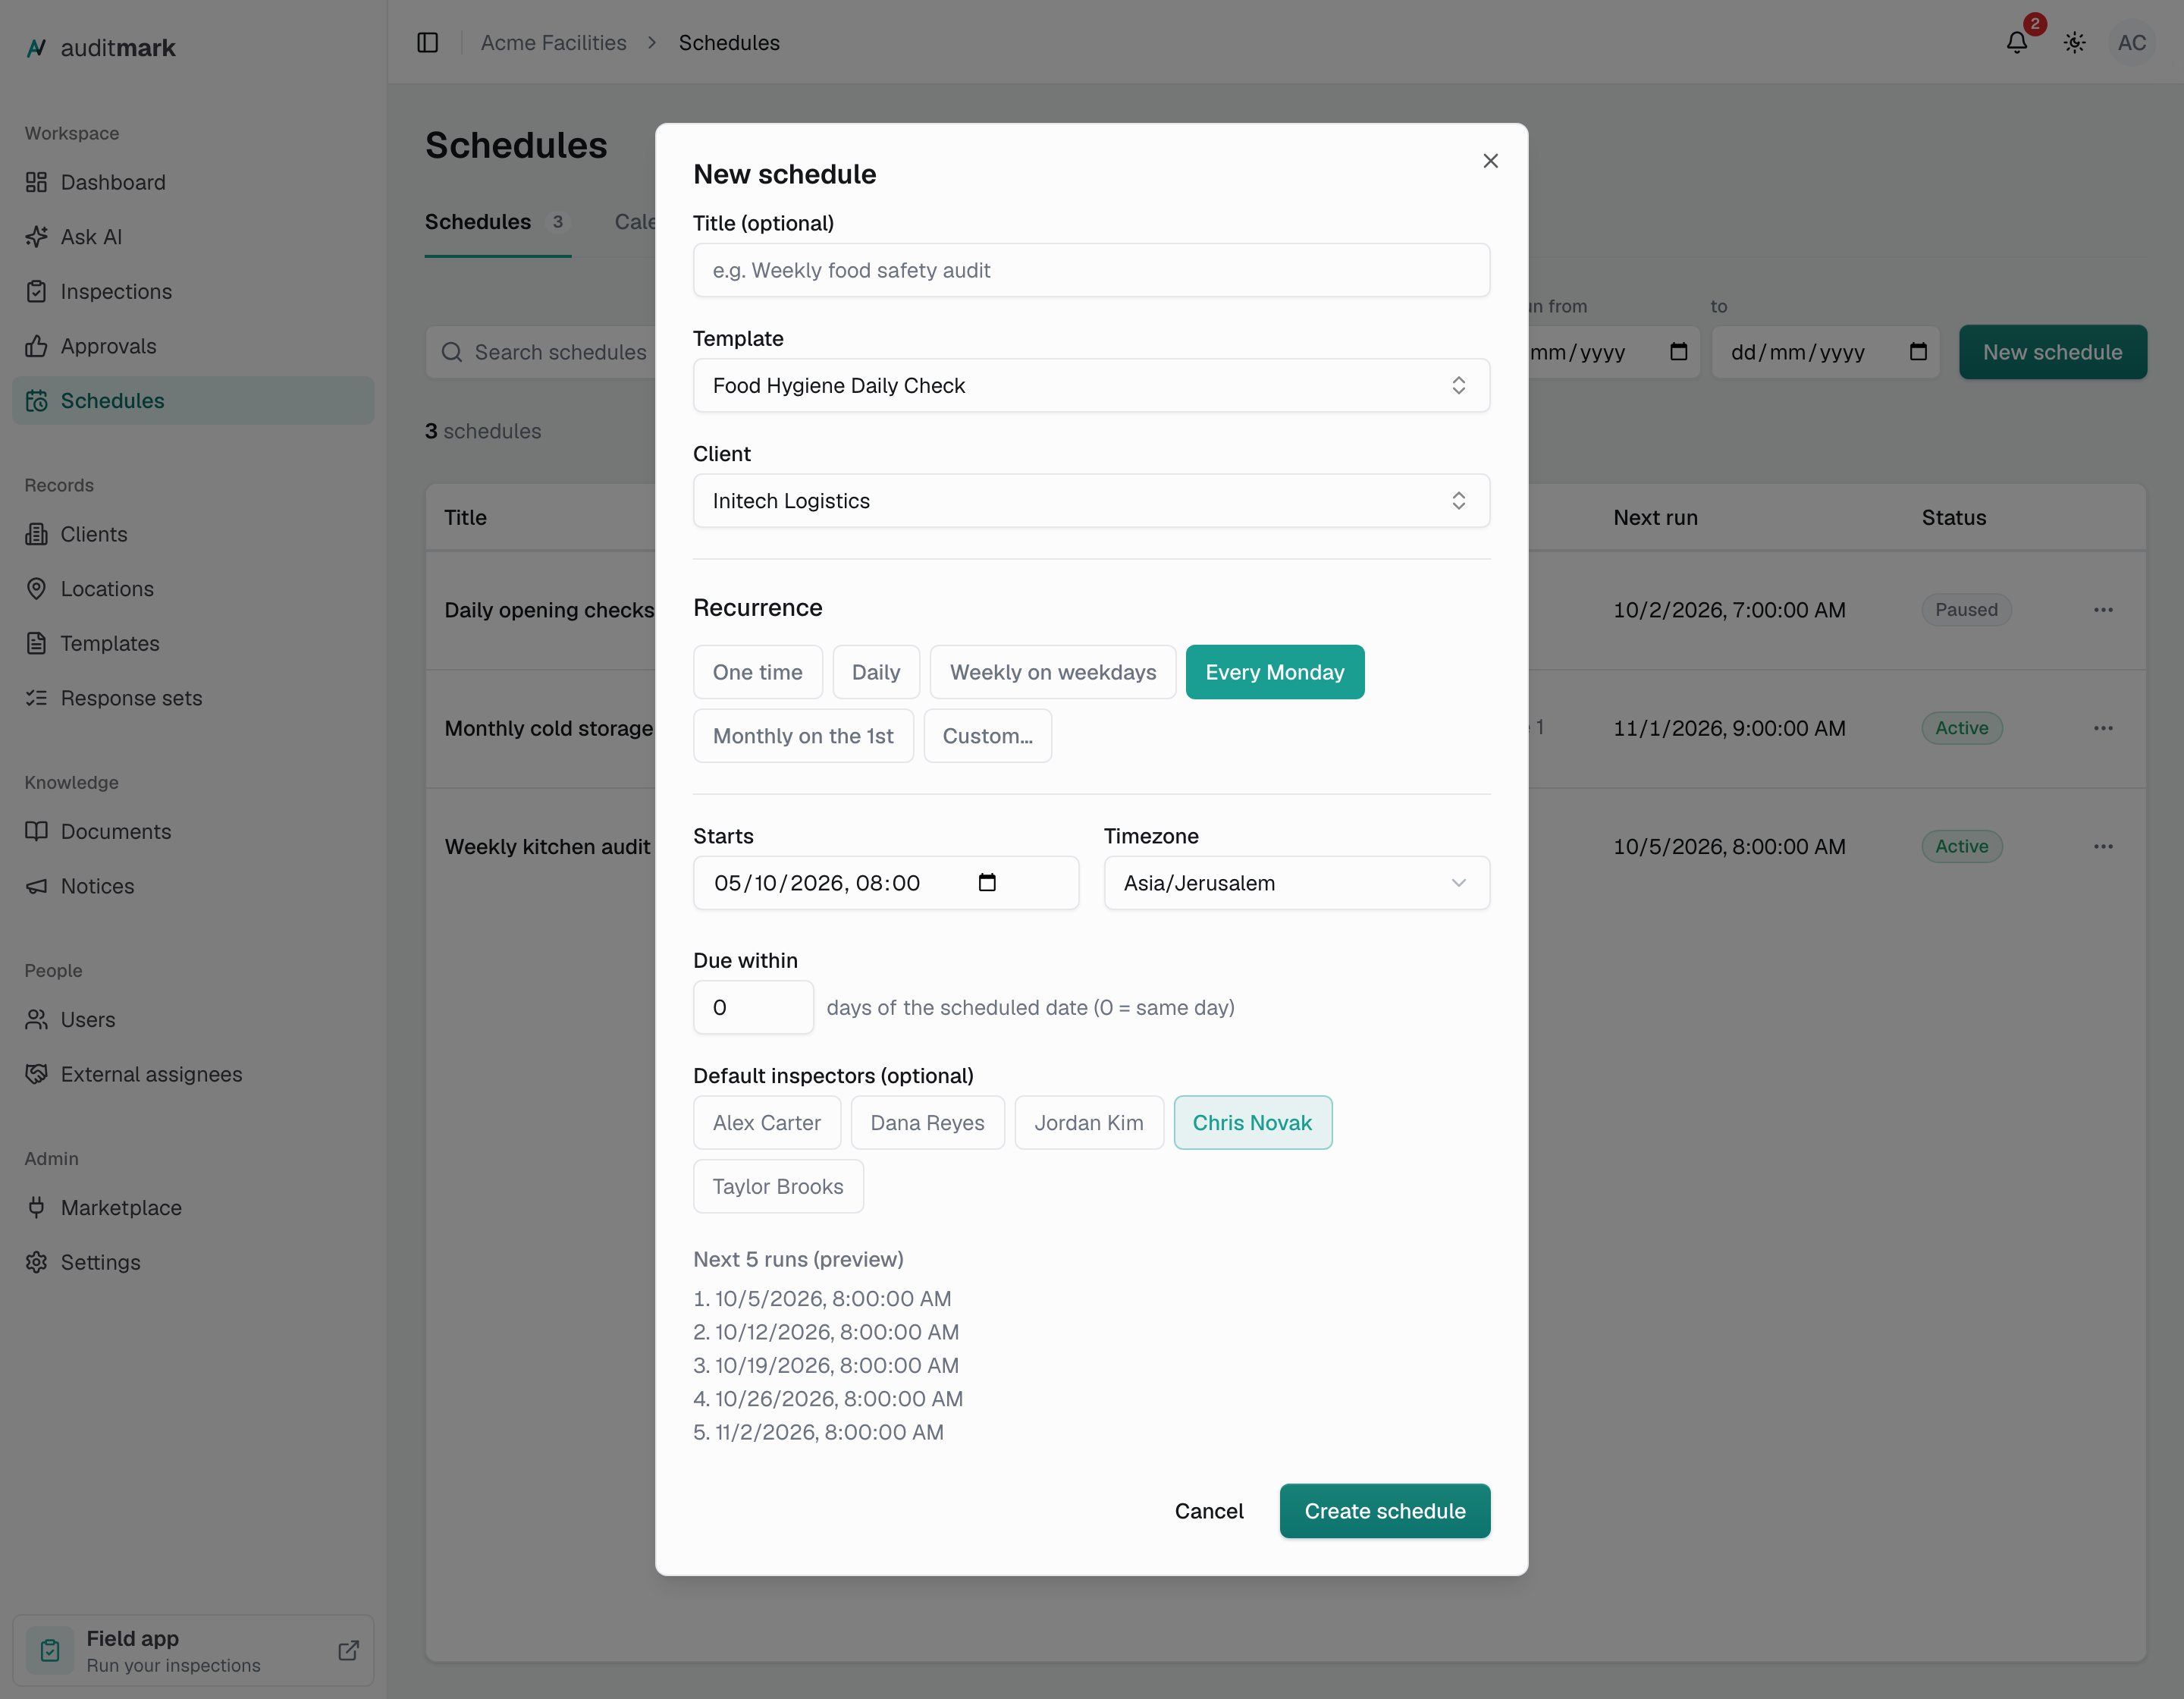2184x1699 pixels.
Task: Go to Dashboard in sidebar
Action: 193,182
